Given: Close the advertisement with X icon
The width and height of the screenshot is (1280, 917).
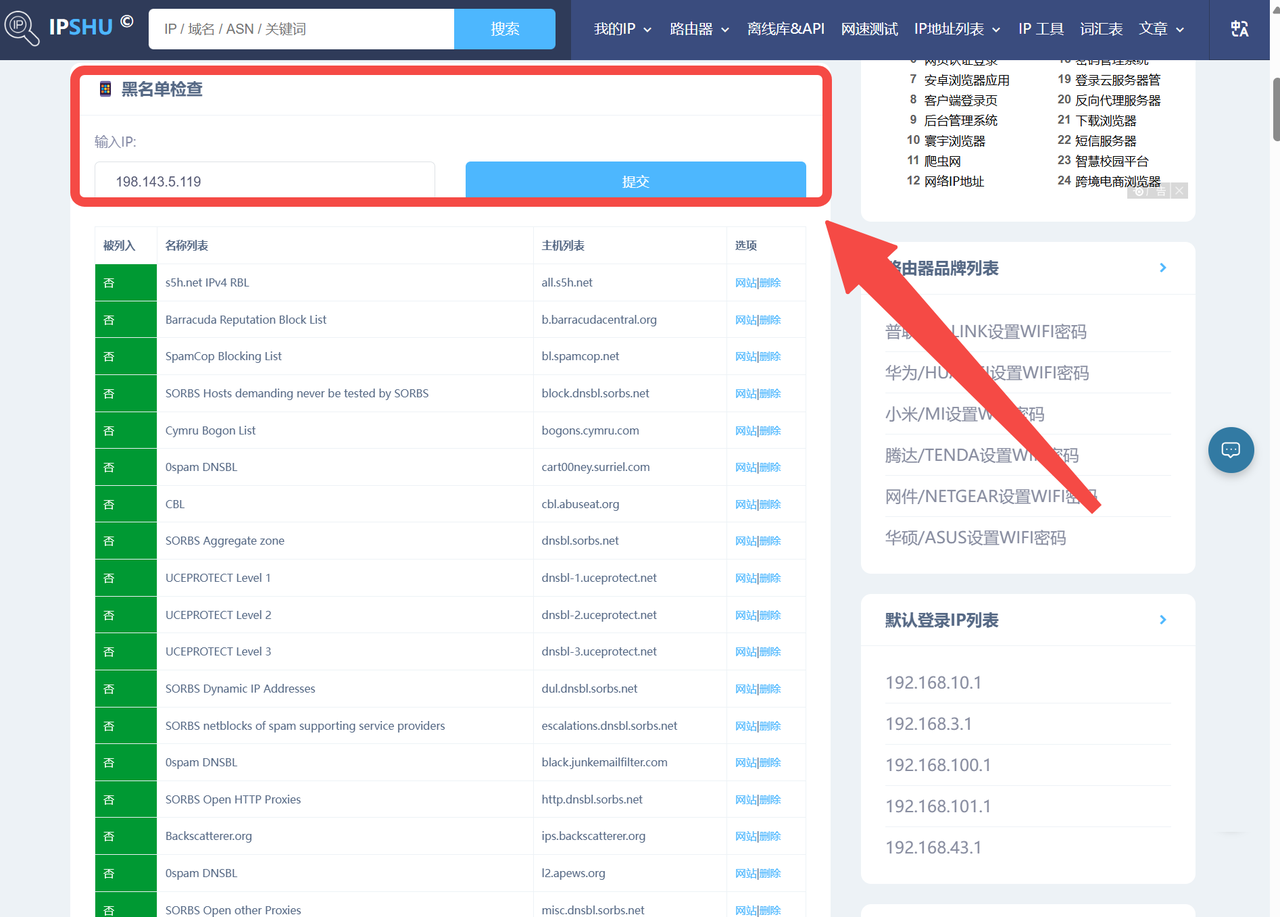Looking at the screenshot, I should pyautogui.click(x=1179, y=191).
